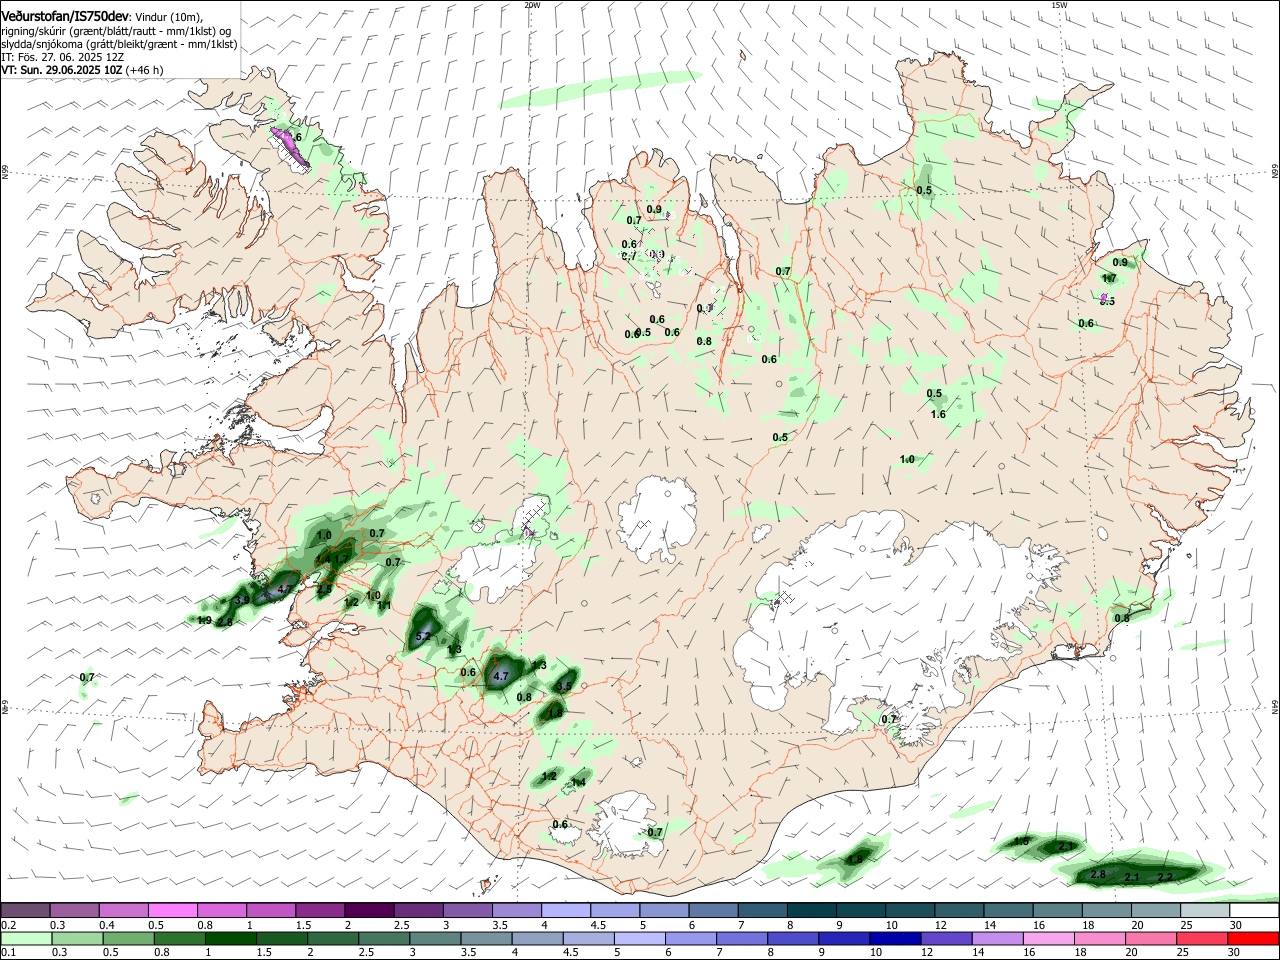Click the dark teal 8 swatch, upper legend
The width and height of the screenshot is (1280, 960).
tap(812, 910)
